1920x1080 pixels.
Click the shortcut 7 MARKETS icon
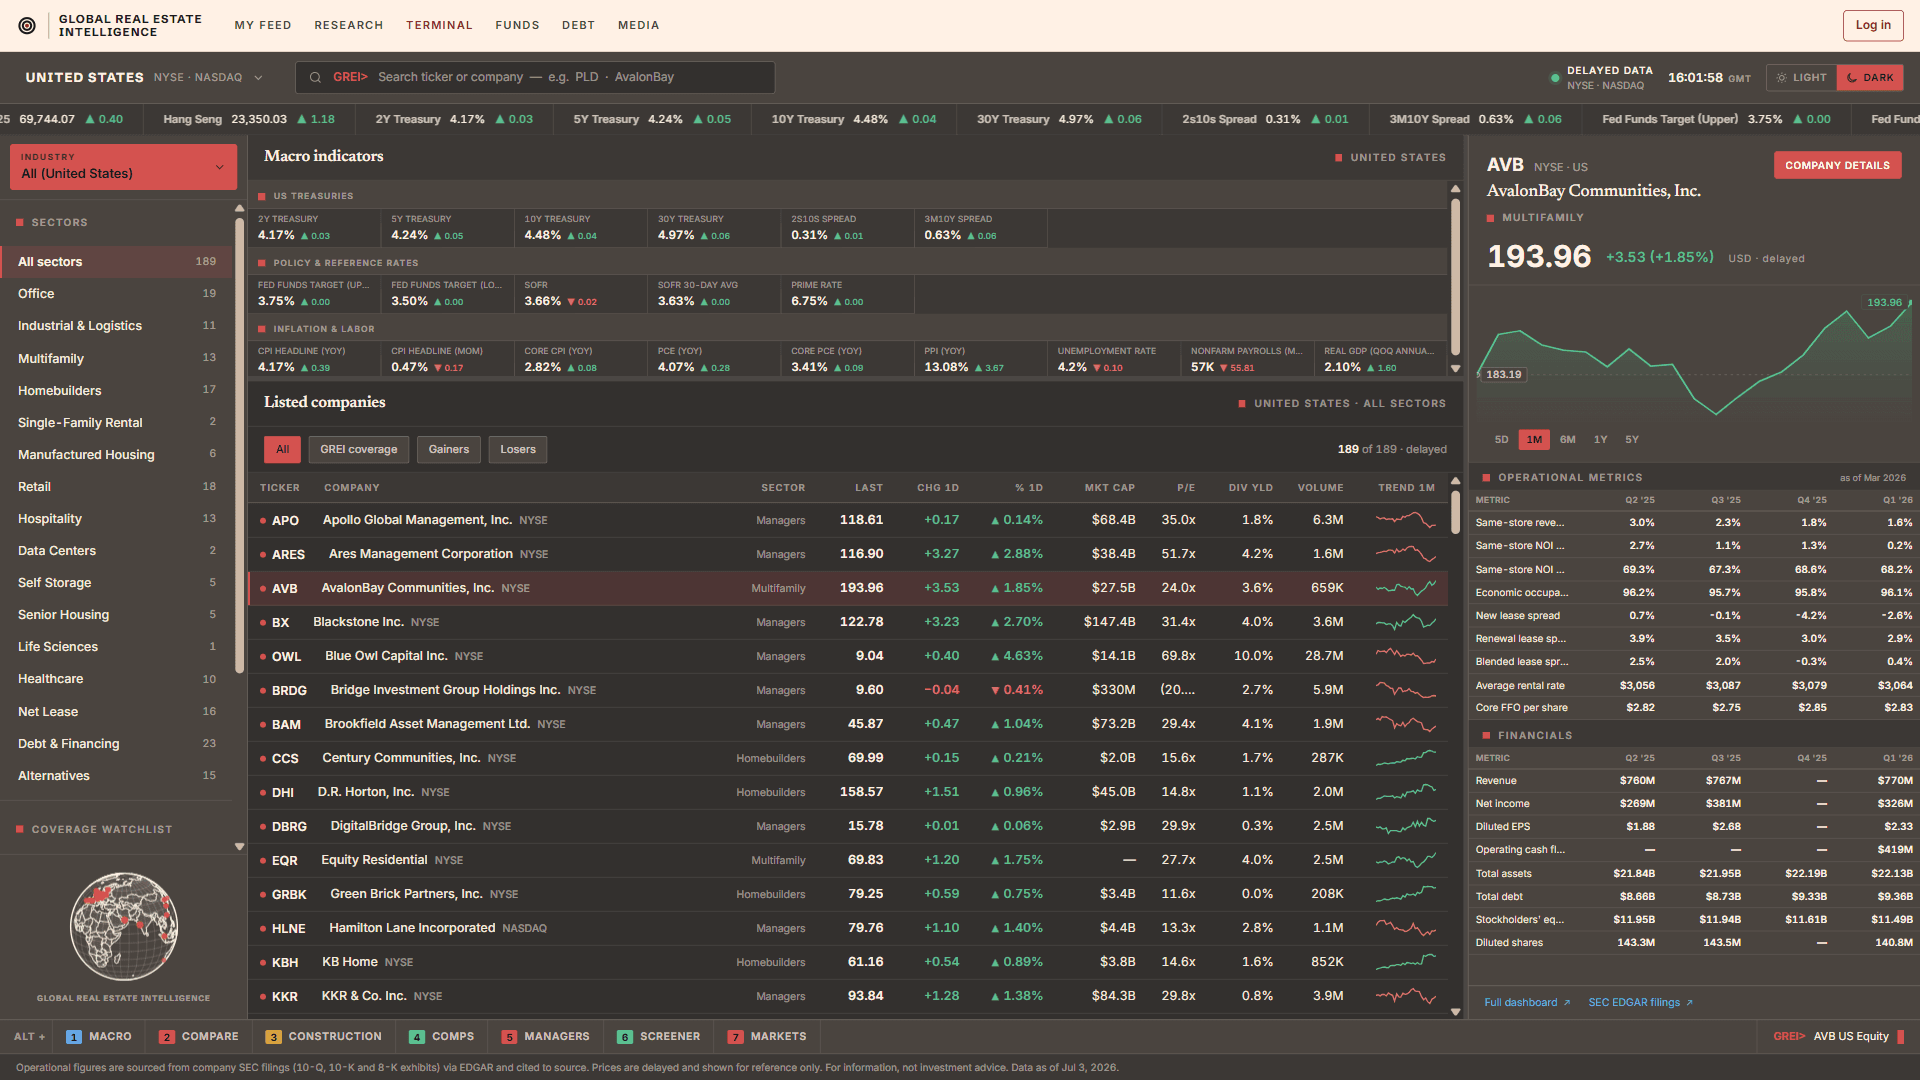pos(735,1037)
